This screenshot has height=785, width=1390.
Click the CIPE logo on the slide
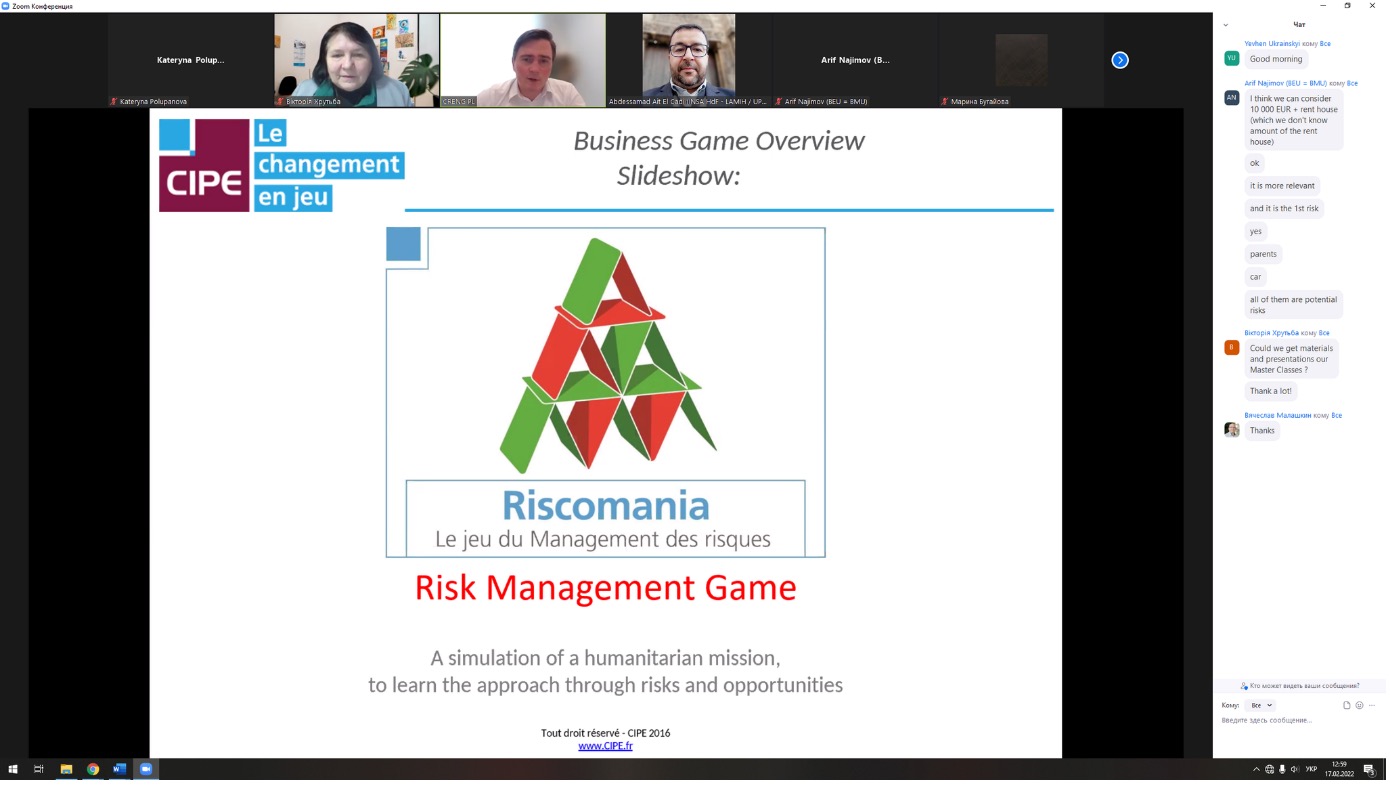click(282, 165)
